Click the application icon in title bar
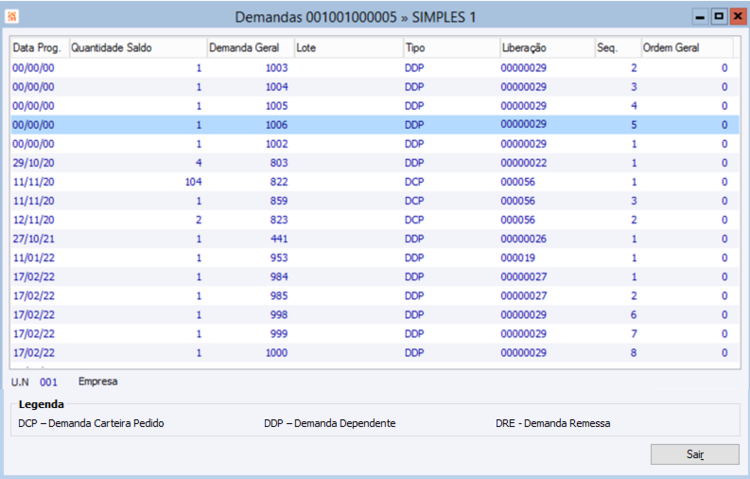Viewport: 750px width, 479px height. pyautogui.click(x=12, y=17)
